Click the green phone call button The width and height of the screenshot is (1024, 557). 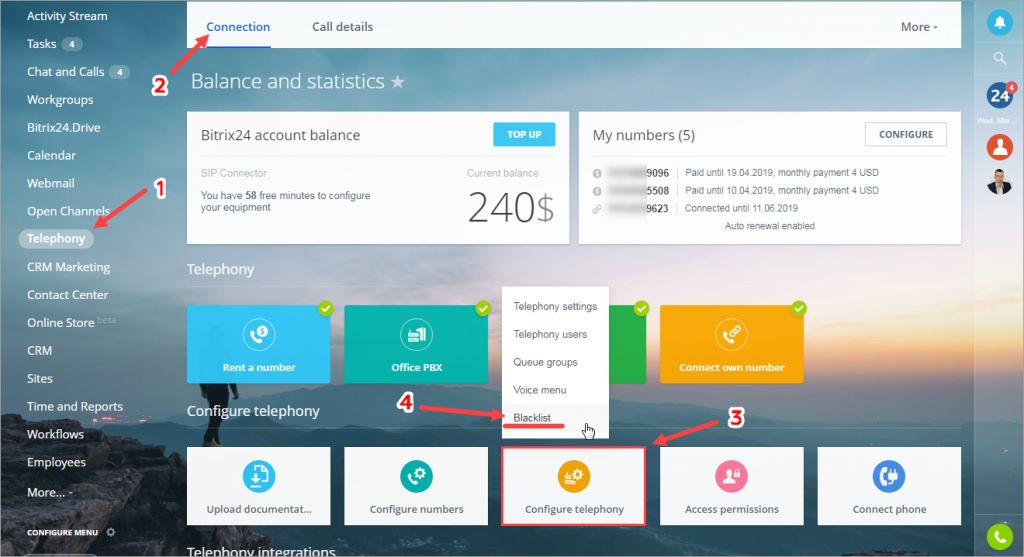999,537
